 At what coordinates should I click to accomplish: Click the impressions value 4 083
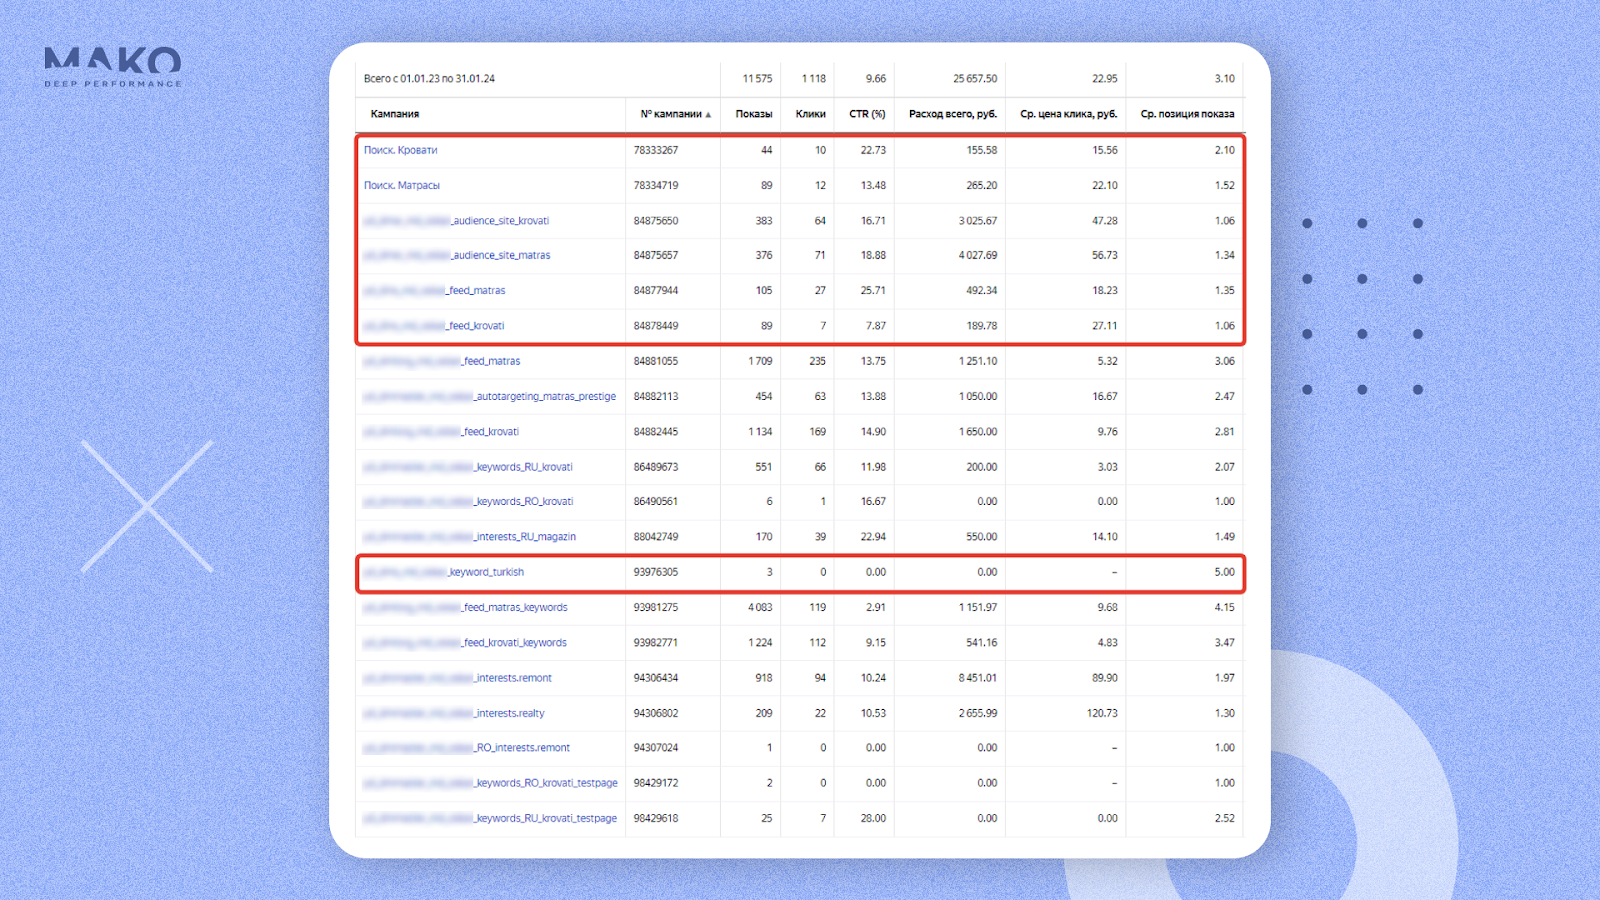click(760, 608)
